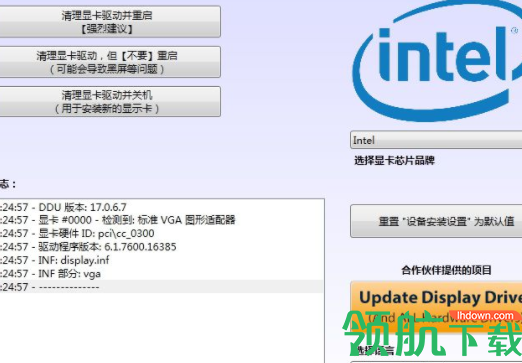Select log line DDU 版本: 17.0.6.7
Screen dimensions: 522x363
[161, 207]
